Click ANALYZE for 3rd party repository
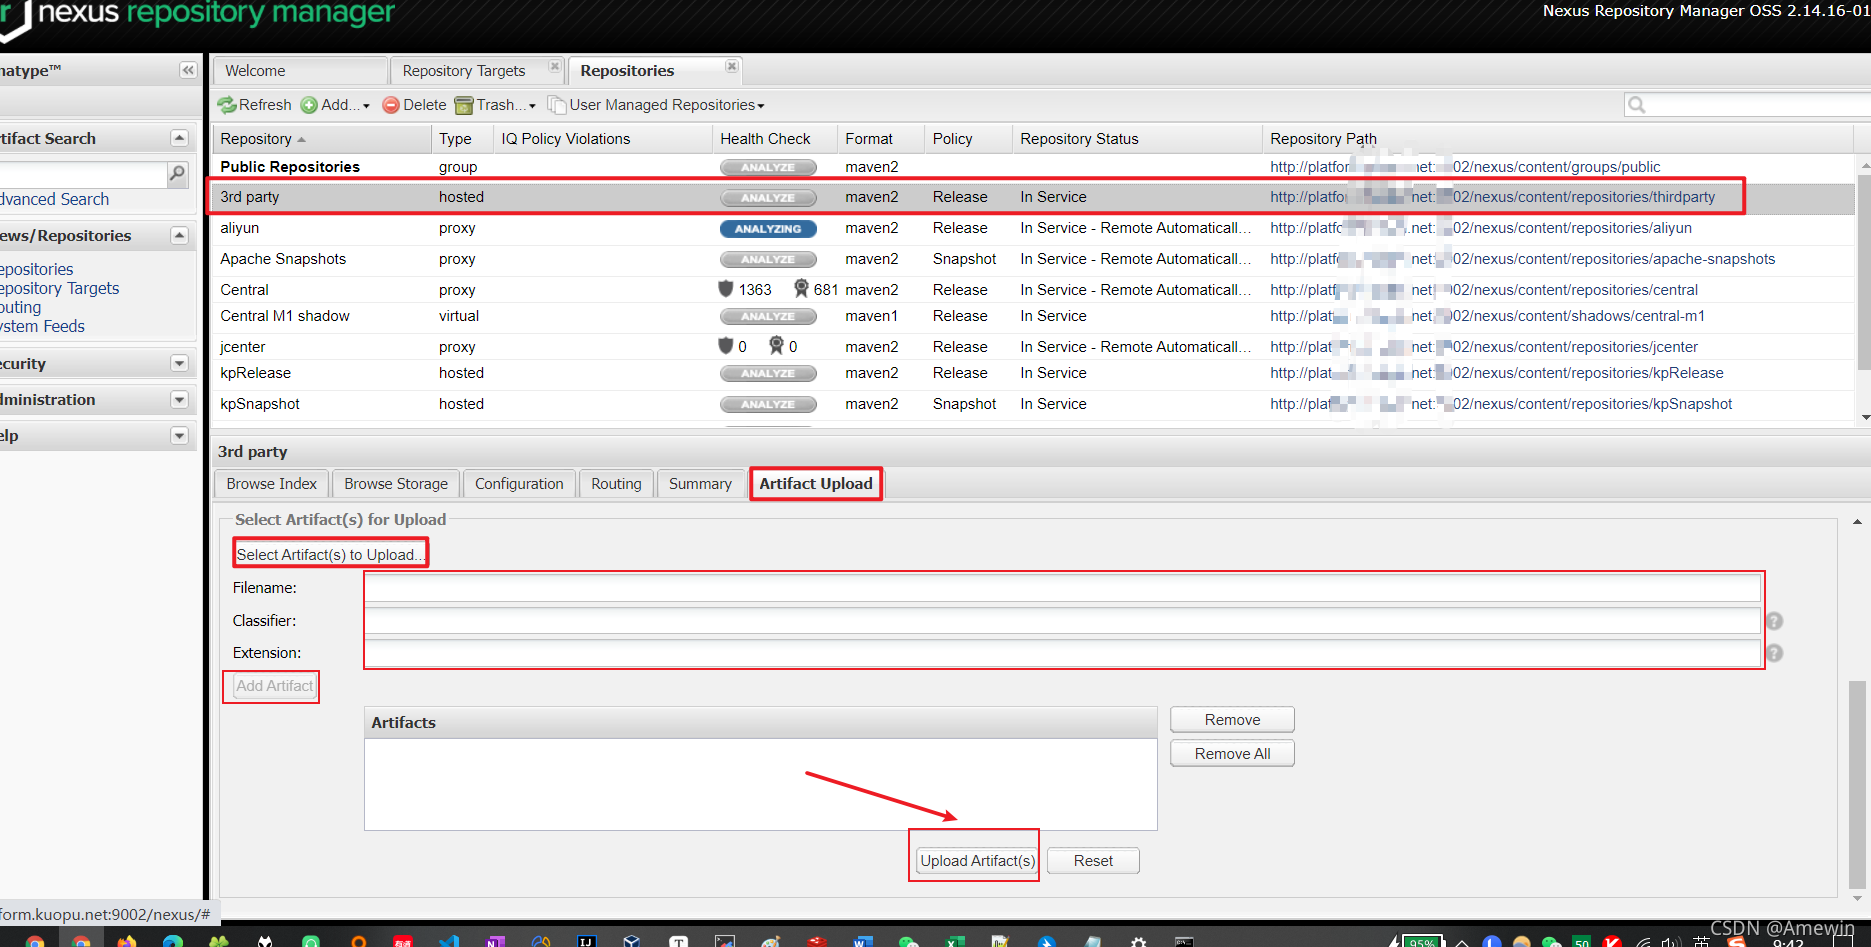The height and width of the screenshot is (947, 1871). 768,198
